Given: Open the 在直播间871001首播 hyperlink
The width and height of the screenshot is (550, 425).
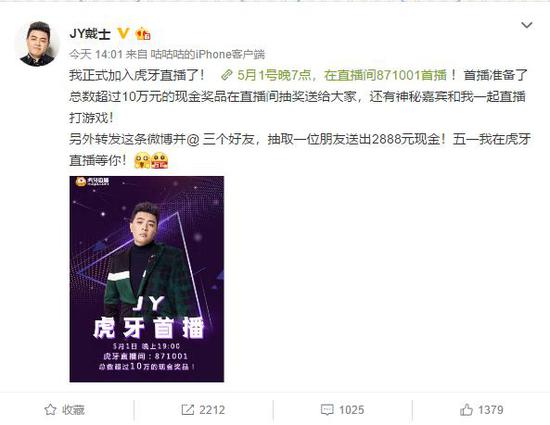Looking at the screenshot, I should tap(385, 75).
